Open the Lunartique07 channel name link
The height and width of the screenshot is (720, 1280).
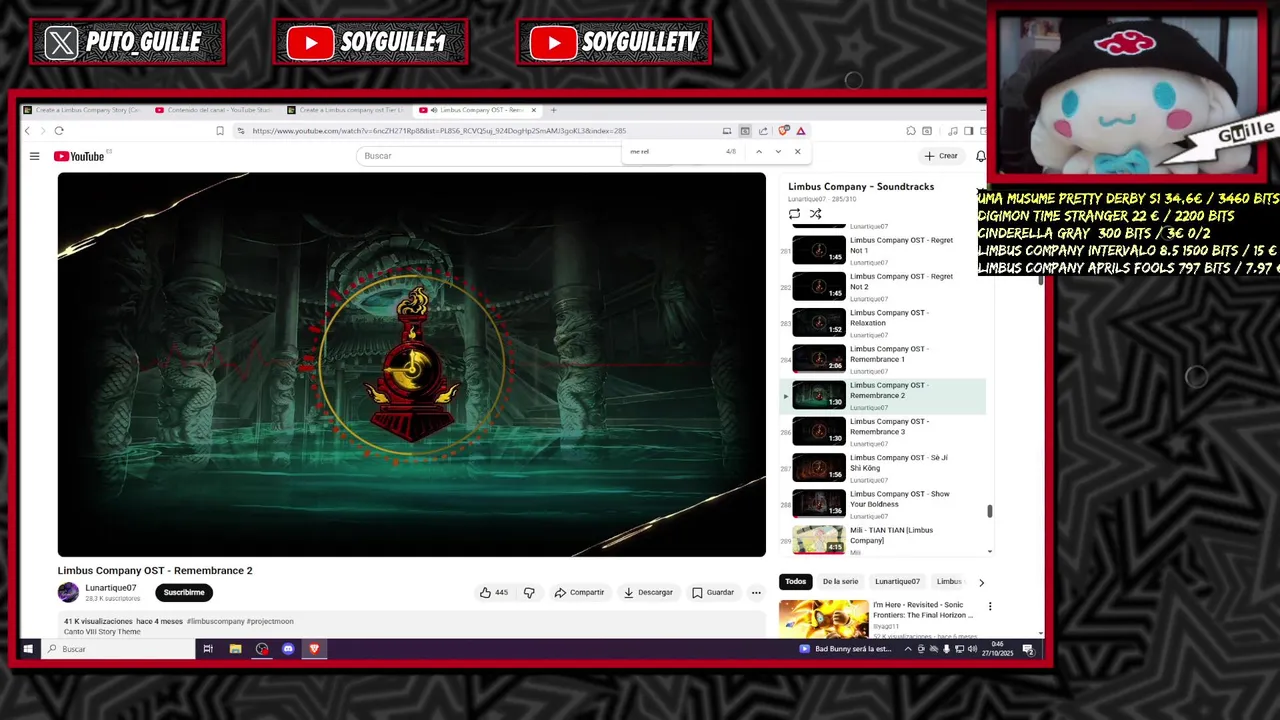(x=111, y=588)
